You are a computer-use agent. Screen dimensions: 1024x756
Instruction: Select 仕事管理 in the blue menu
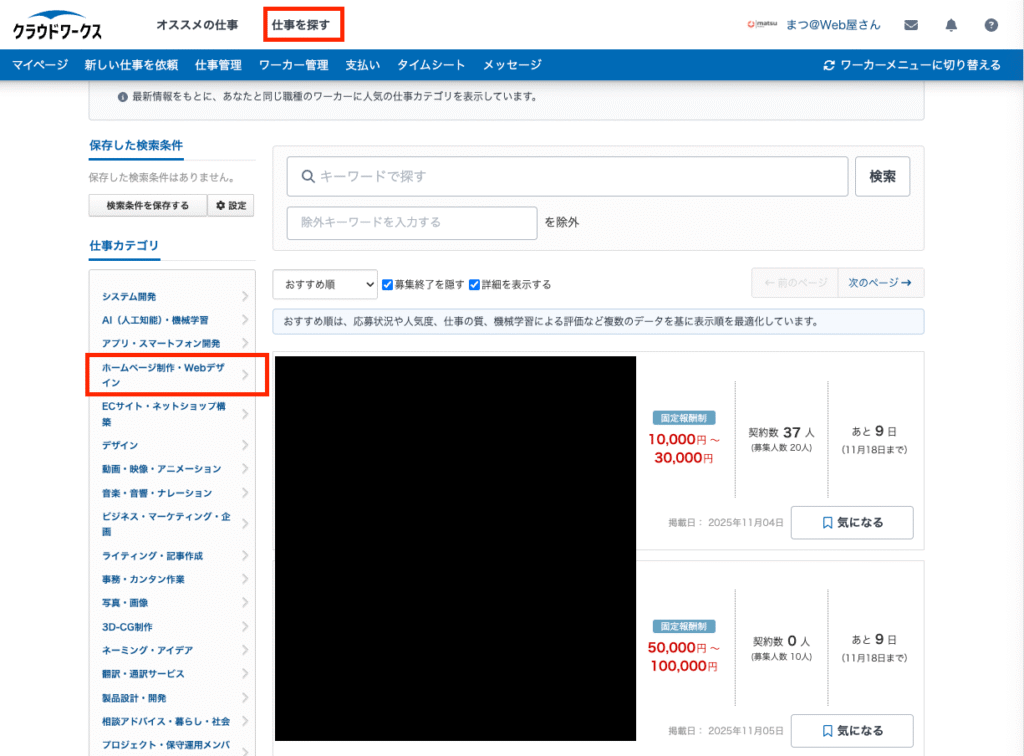point(218,65)
